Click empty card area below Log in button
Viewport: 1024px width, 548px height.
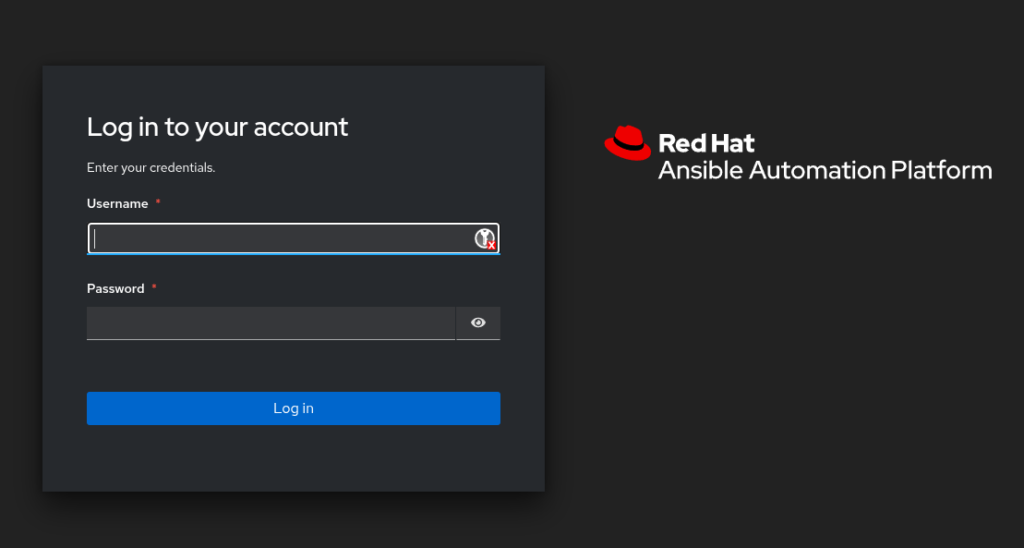tap(293, 458)
